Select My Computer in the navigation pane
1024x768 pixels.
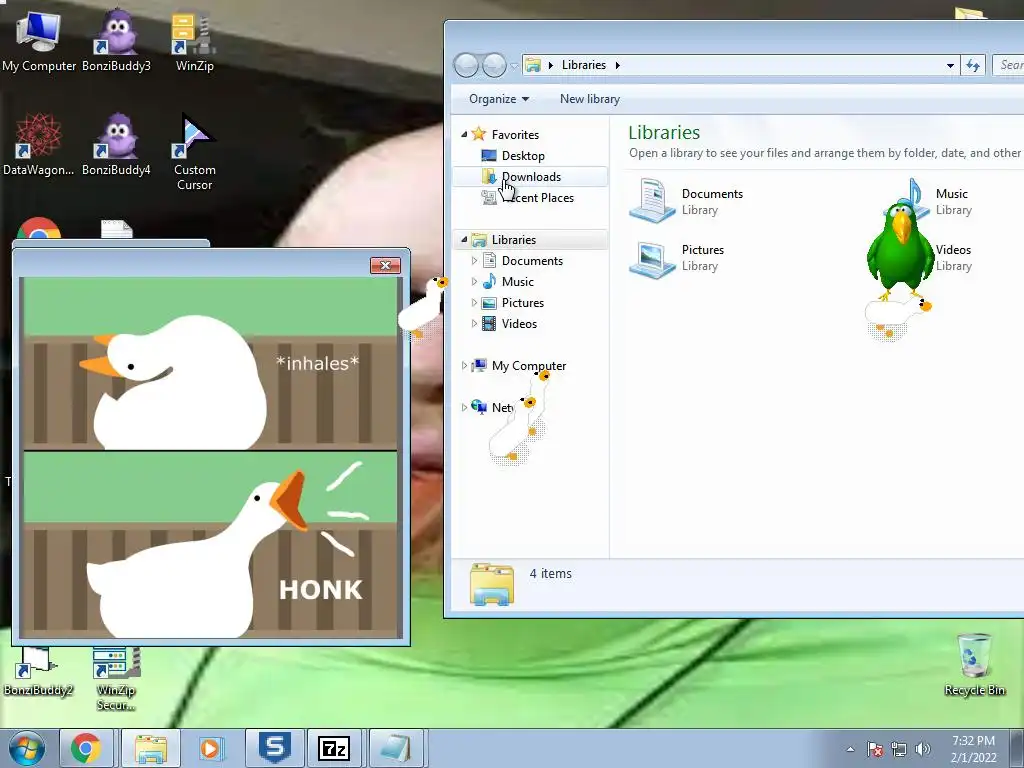(528, 366)
